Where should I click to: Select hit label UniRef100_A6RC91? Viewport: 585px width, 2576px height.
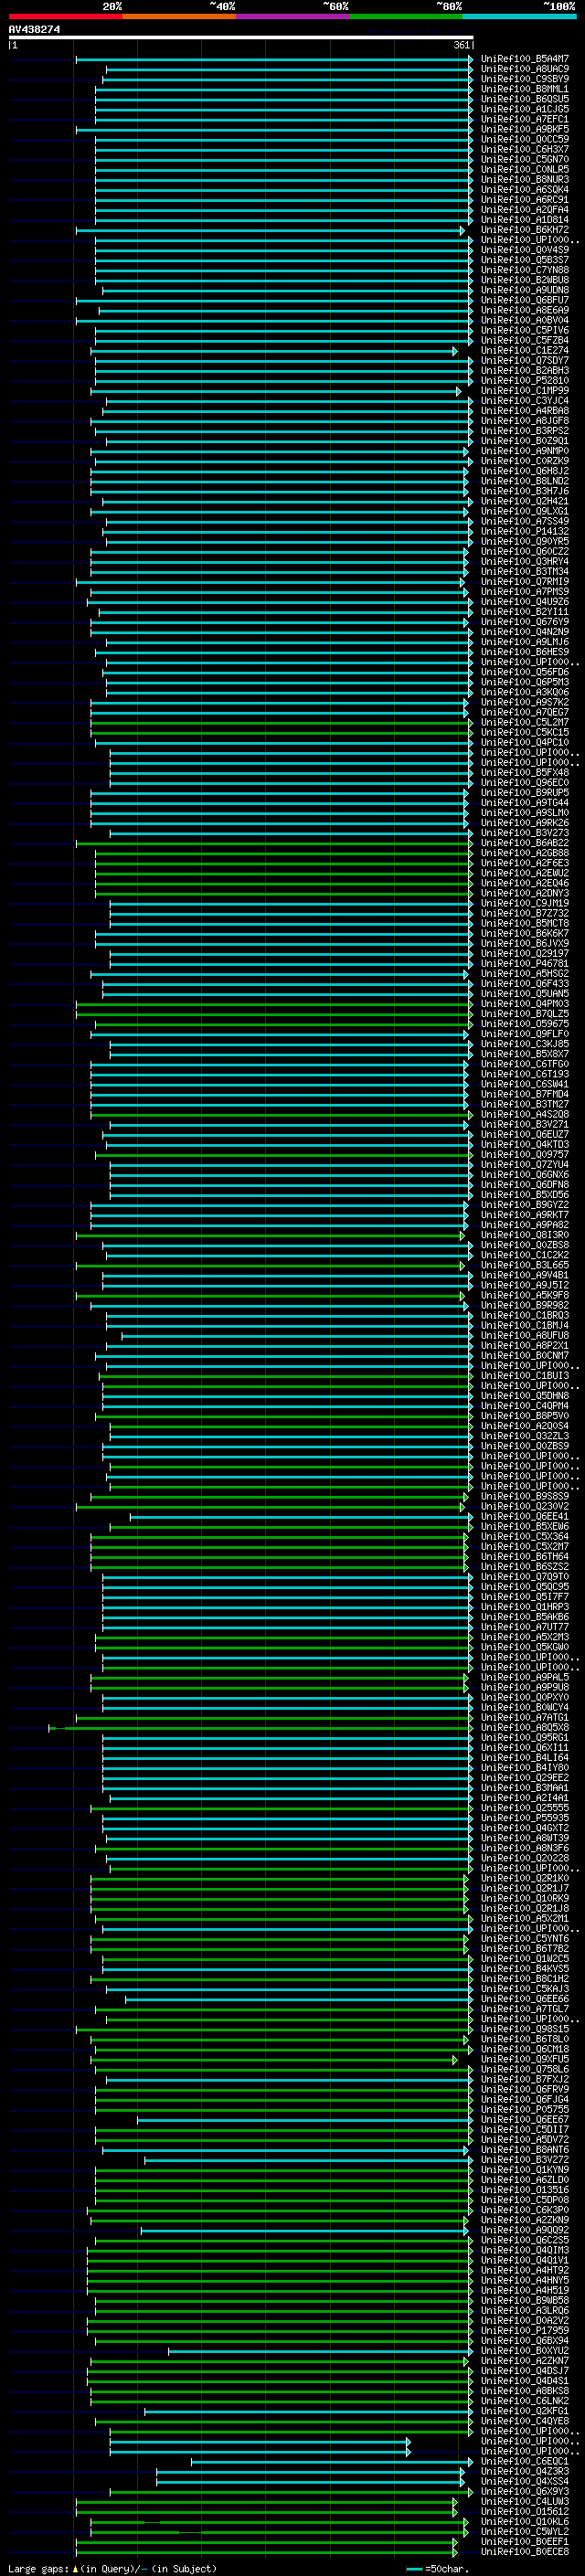(525, 199)
